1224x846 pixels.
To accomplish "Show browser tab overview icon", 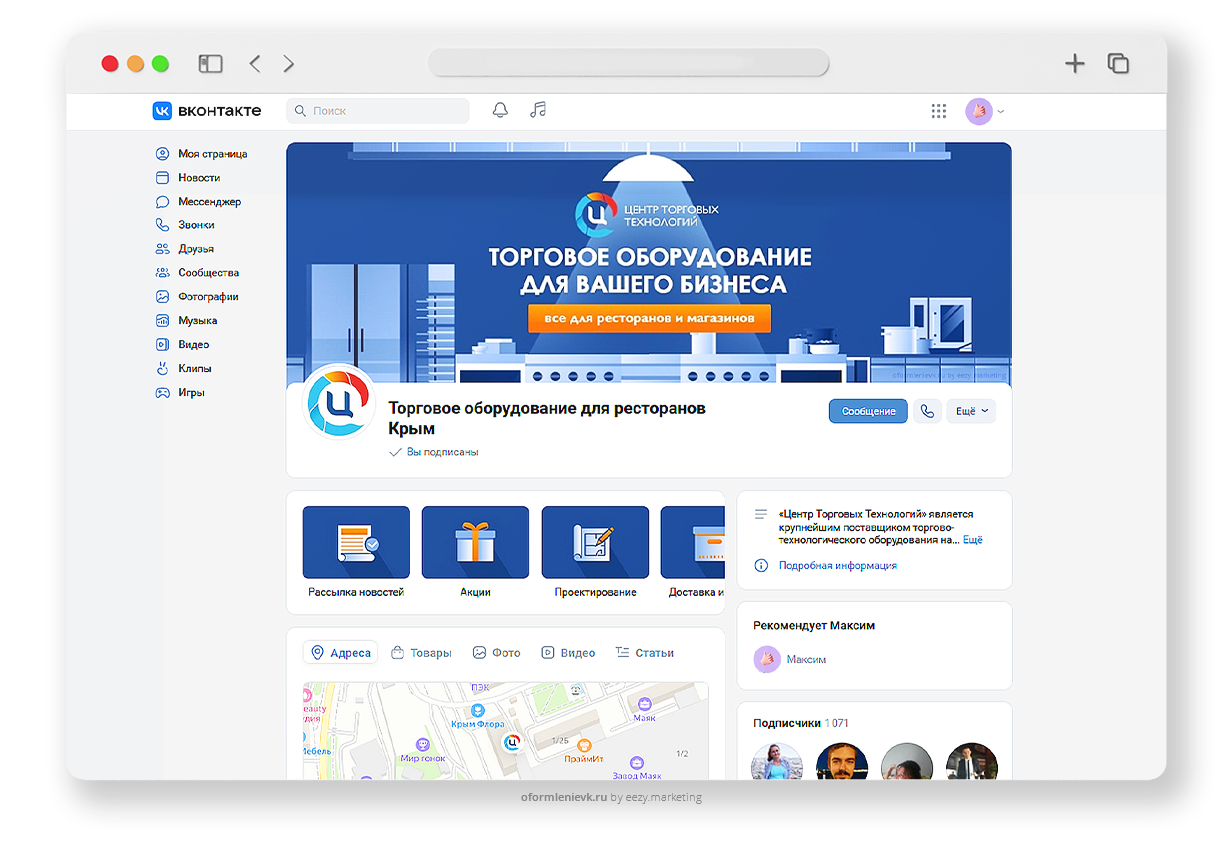I will point(1118,64).
